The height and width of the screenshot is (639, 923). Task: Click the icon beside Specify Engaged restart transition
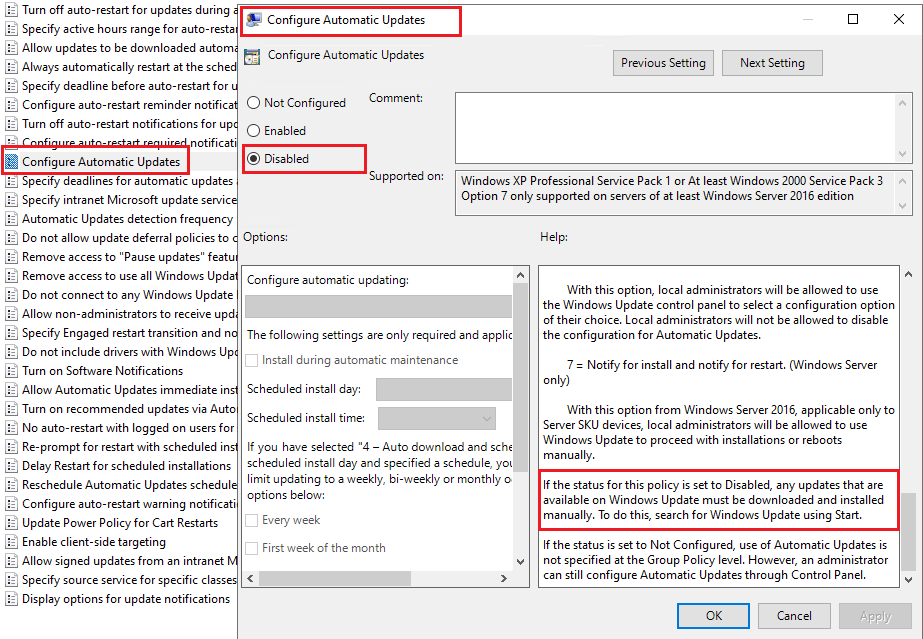click(x=11, y=332)
